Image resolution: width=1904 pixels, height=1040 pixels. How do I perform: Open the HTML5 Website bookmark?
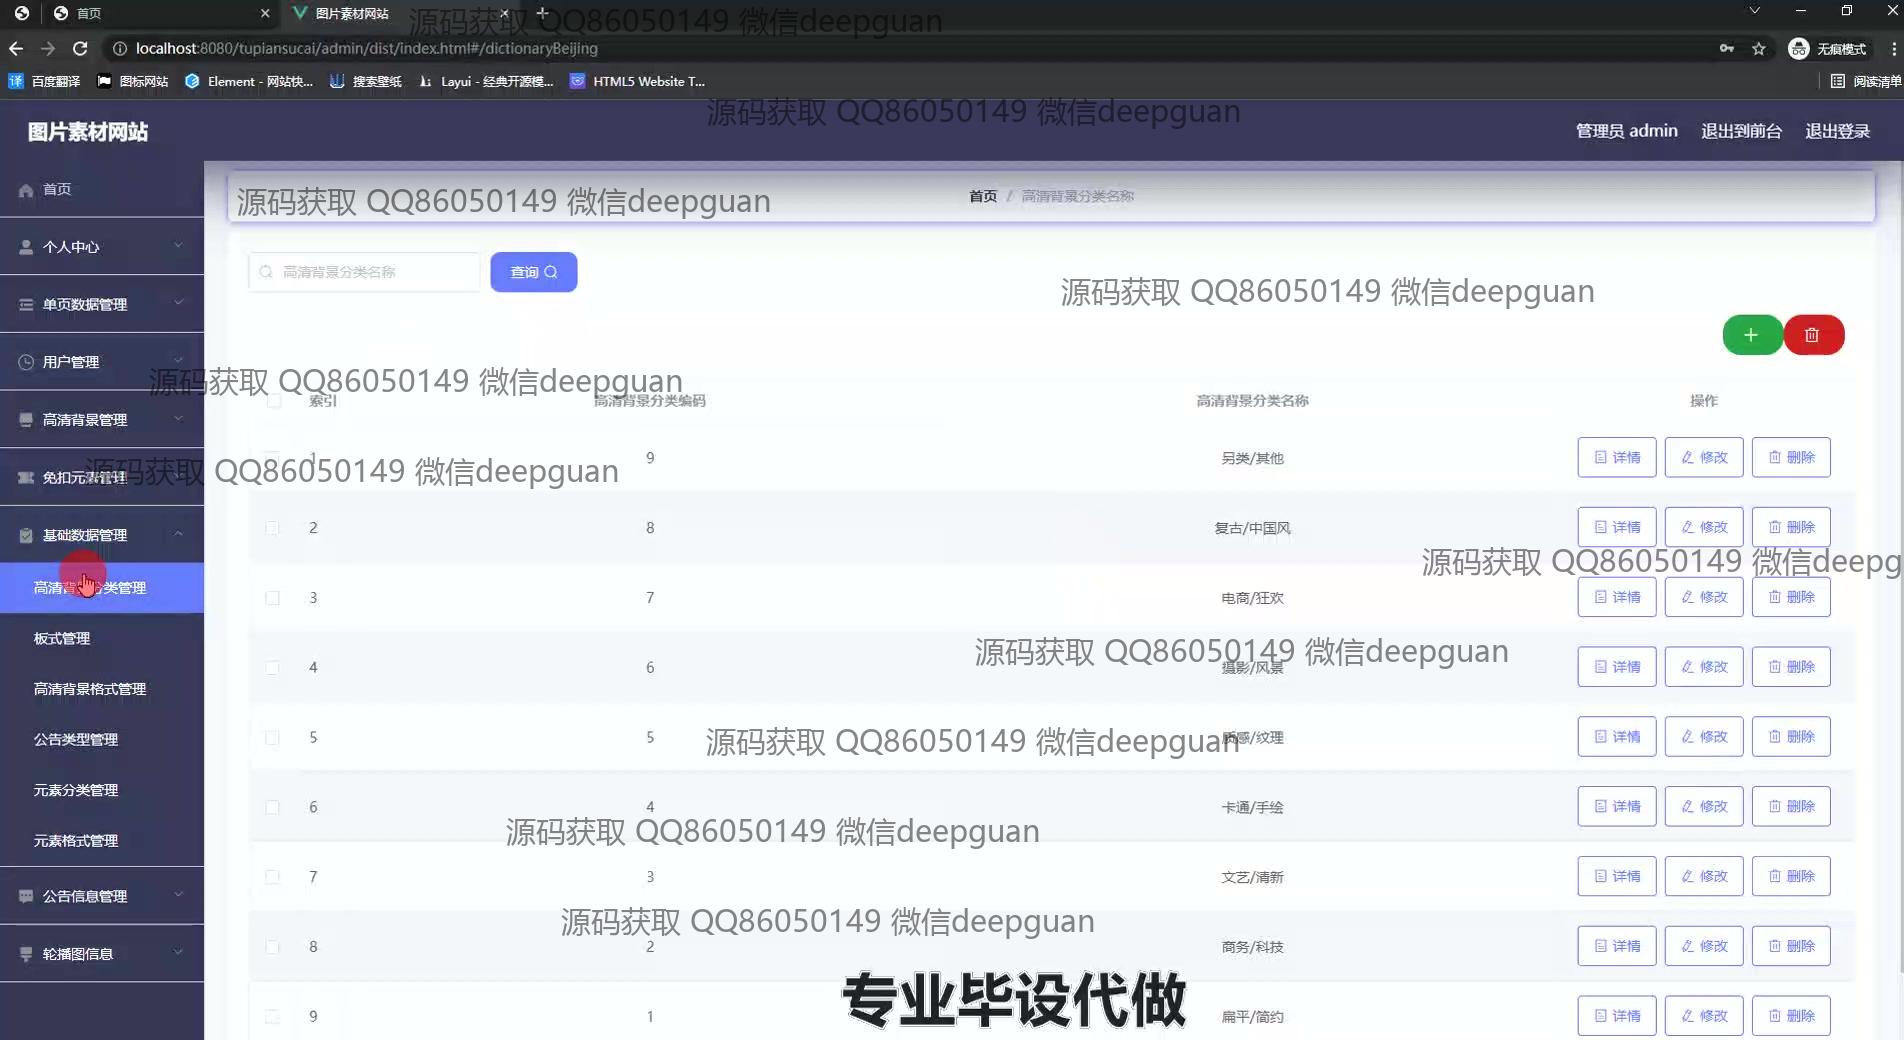click(x=637, y=81)
